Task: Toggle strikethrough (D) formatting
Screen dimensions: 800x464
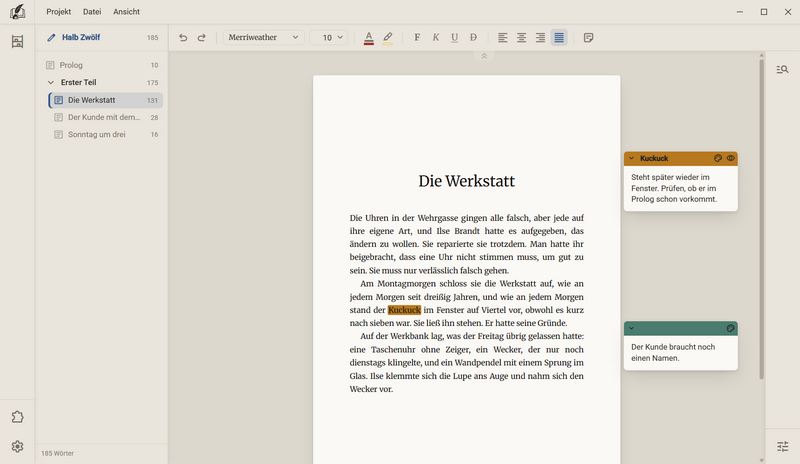Action: pyautogui.click(x=473, y=37)
